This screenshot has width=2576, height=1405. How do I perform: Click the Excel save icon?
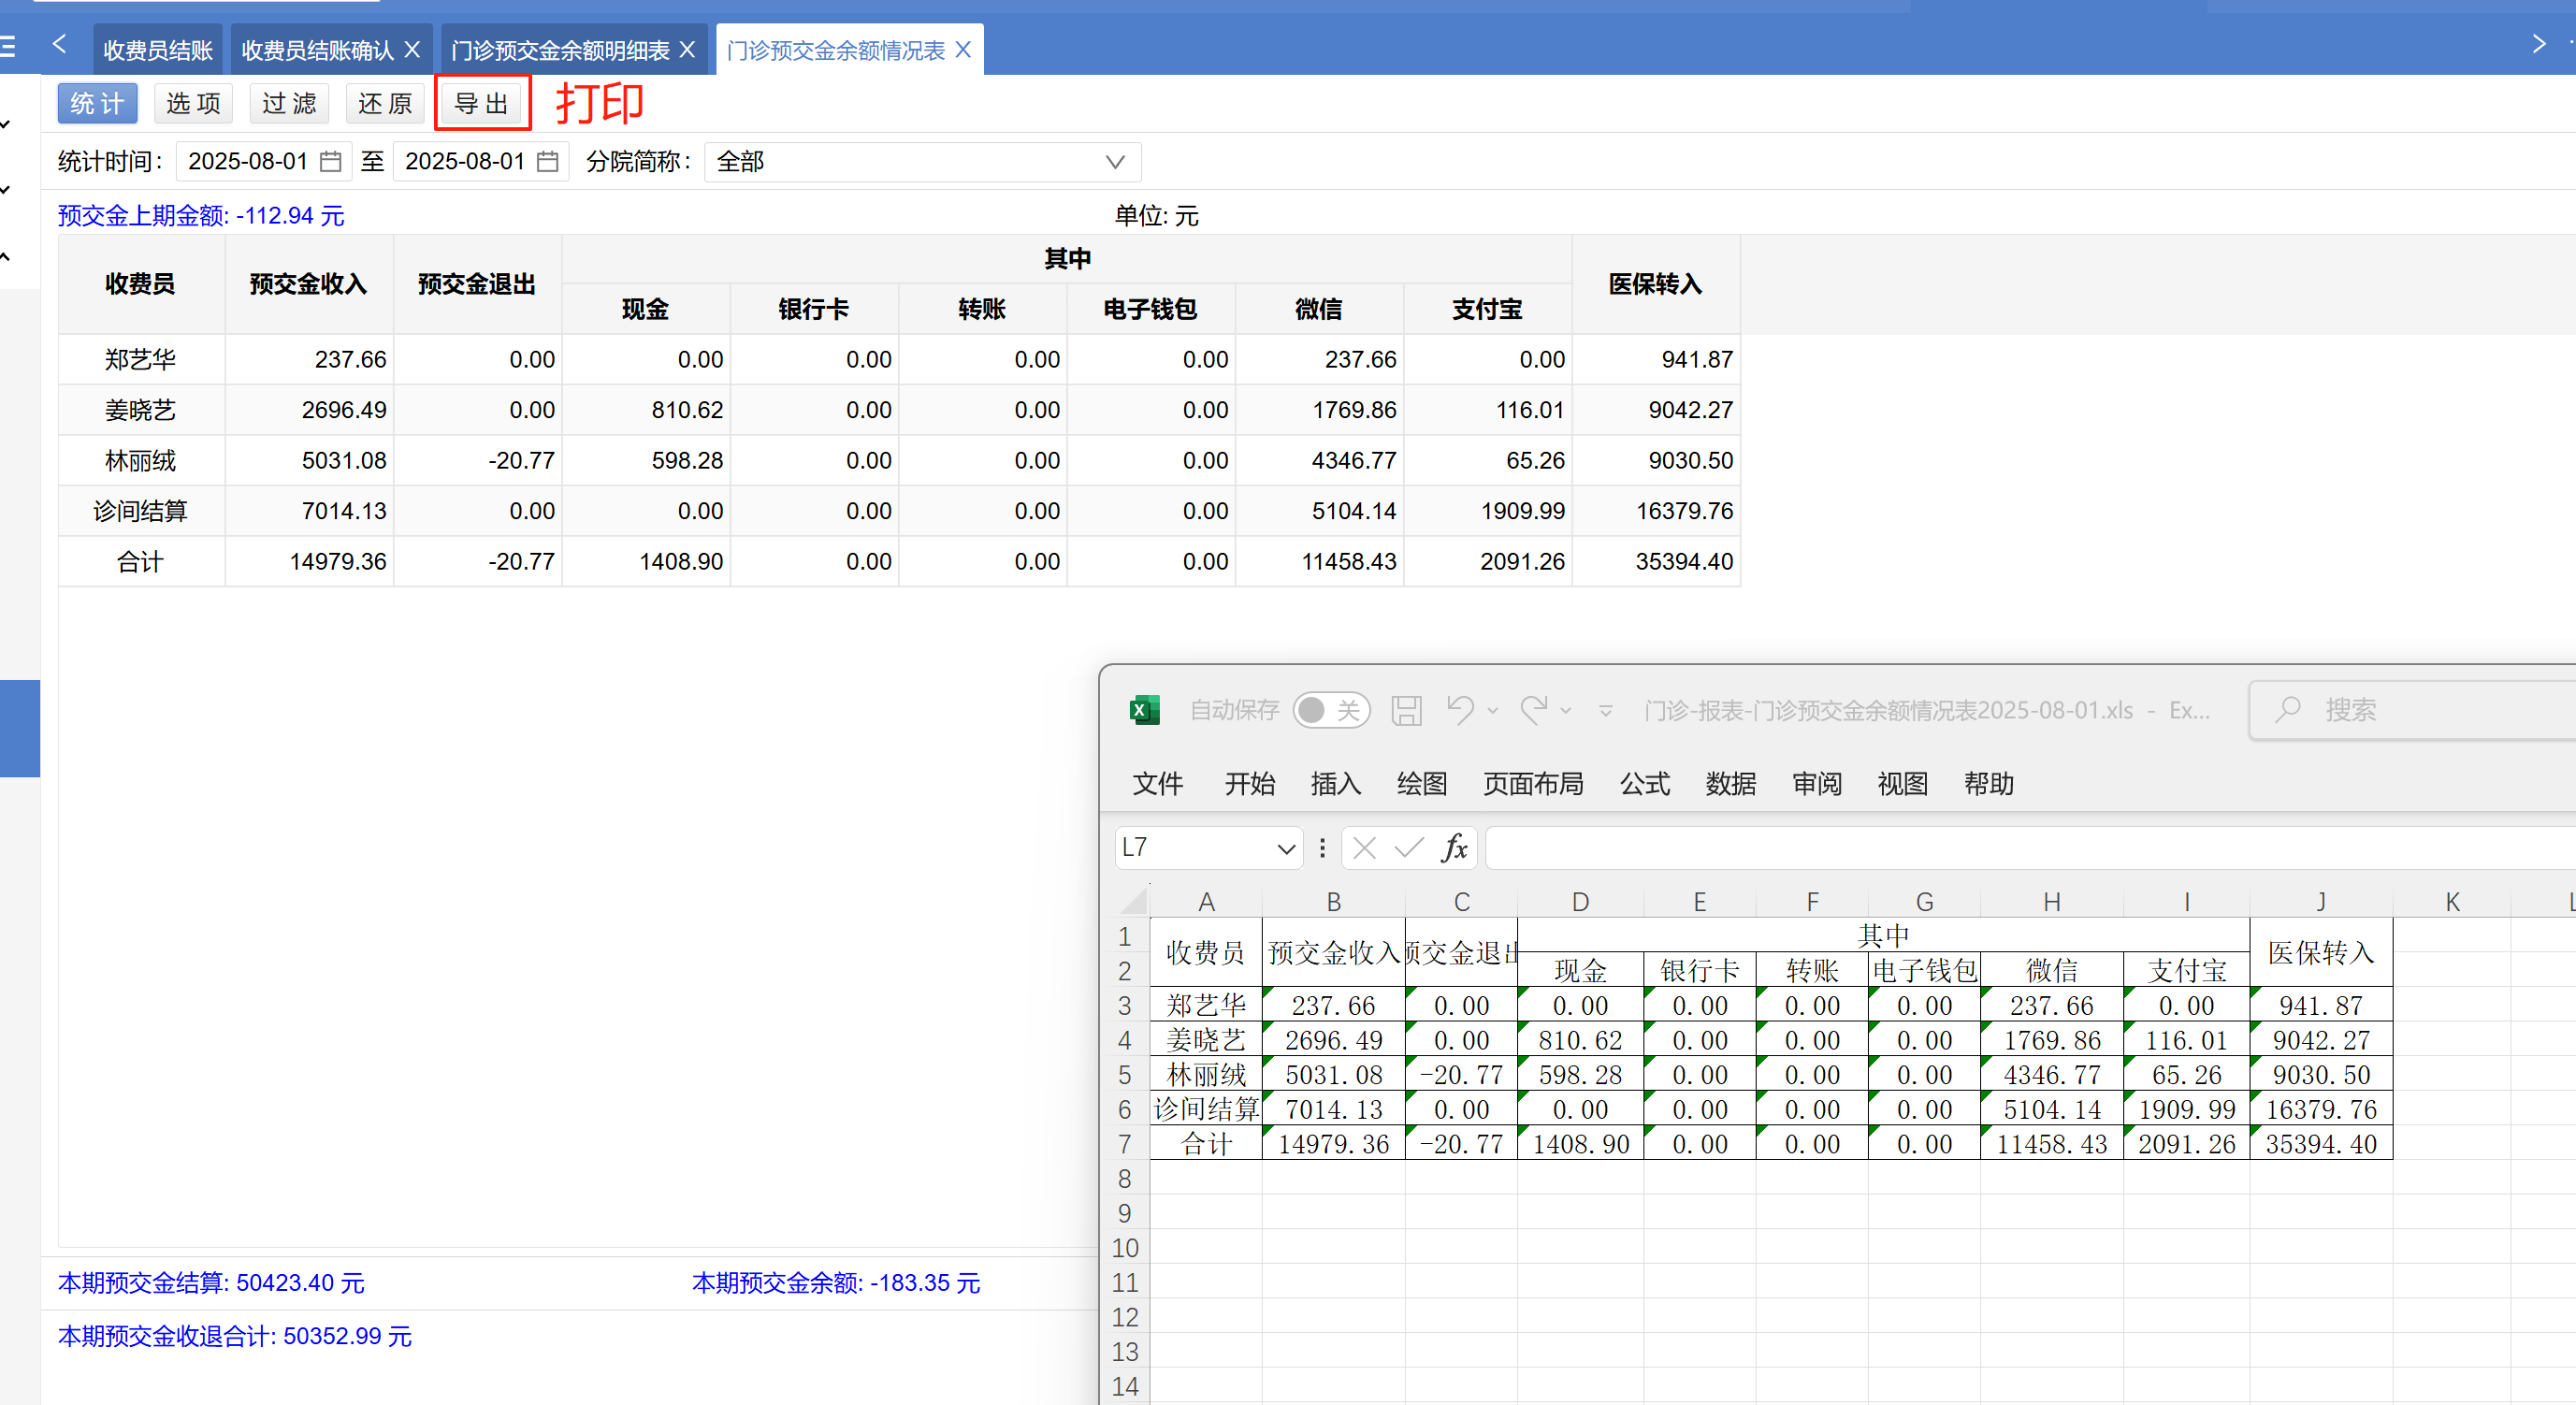[1406, 710]
